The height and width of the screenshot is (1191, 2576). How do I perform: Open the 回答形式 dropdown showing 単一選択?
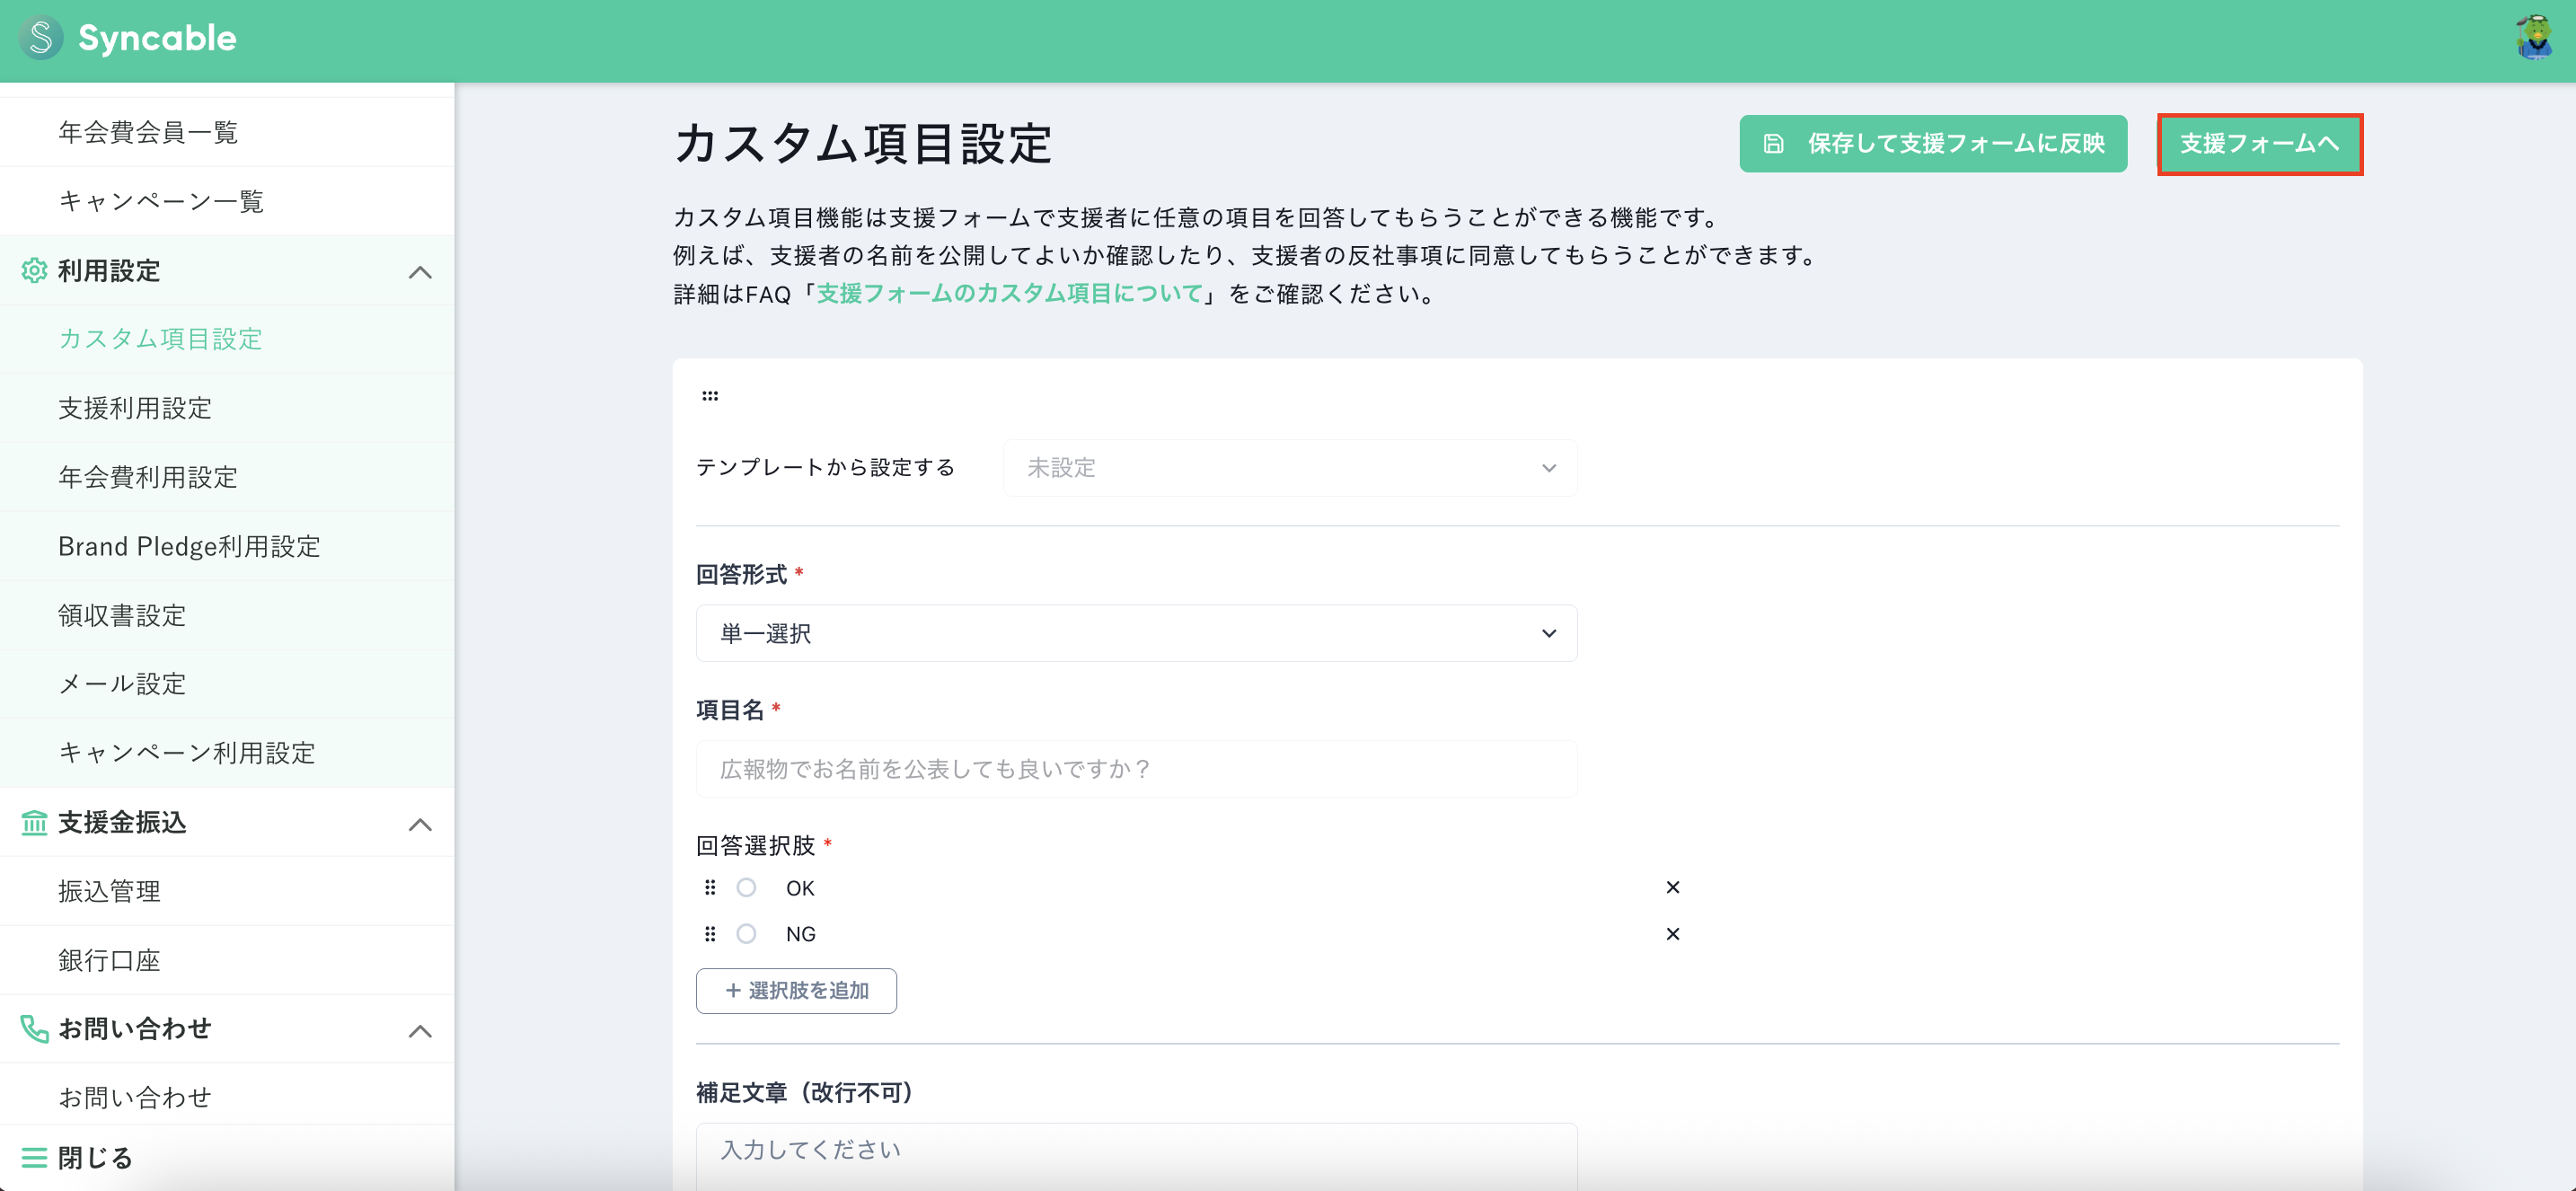click(1136, 633)
